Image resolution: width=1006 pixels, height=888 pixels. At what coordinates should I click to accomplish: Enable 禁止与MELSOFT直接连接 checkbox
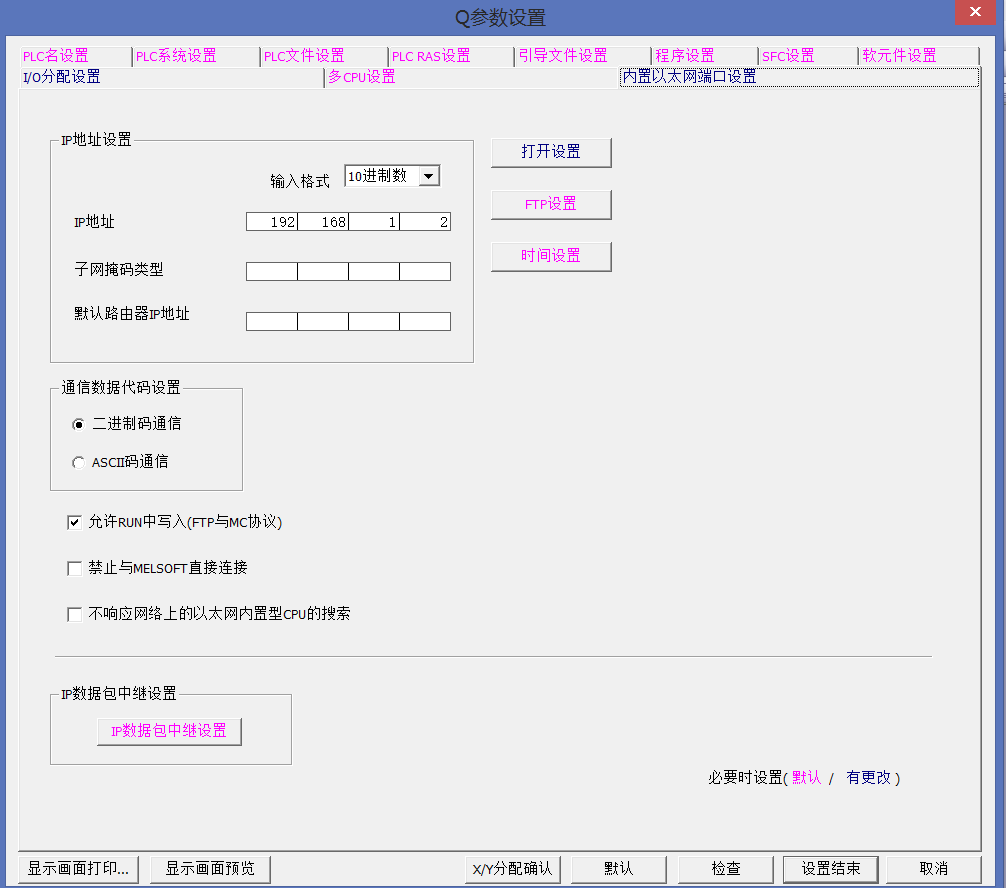(74, 568)
